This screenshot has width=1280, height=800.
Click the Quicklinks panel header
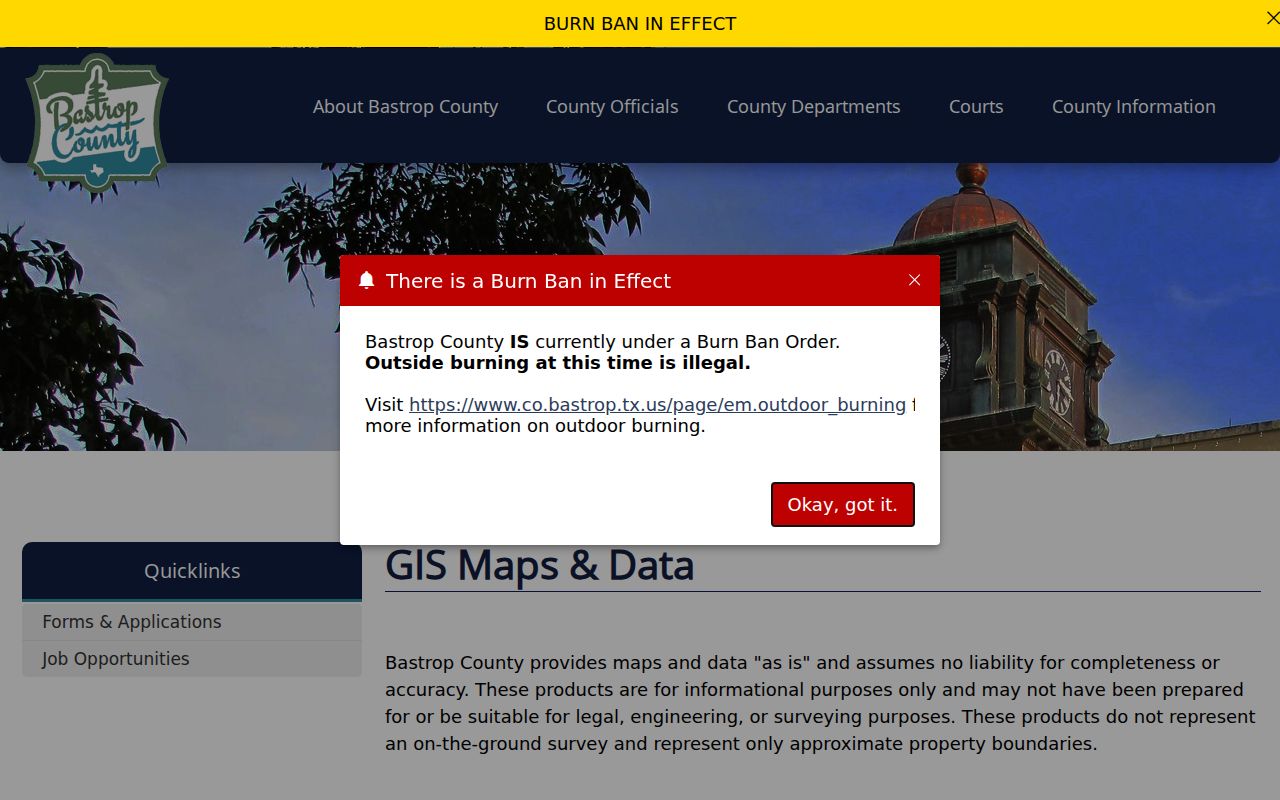tap(192, 571)
